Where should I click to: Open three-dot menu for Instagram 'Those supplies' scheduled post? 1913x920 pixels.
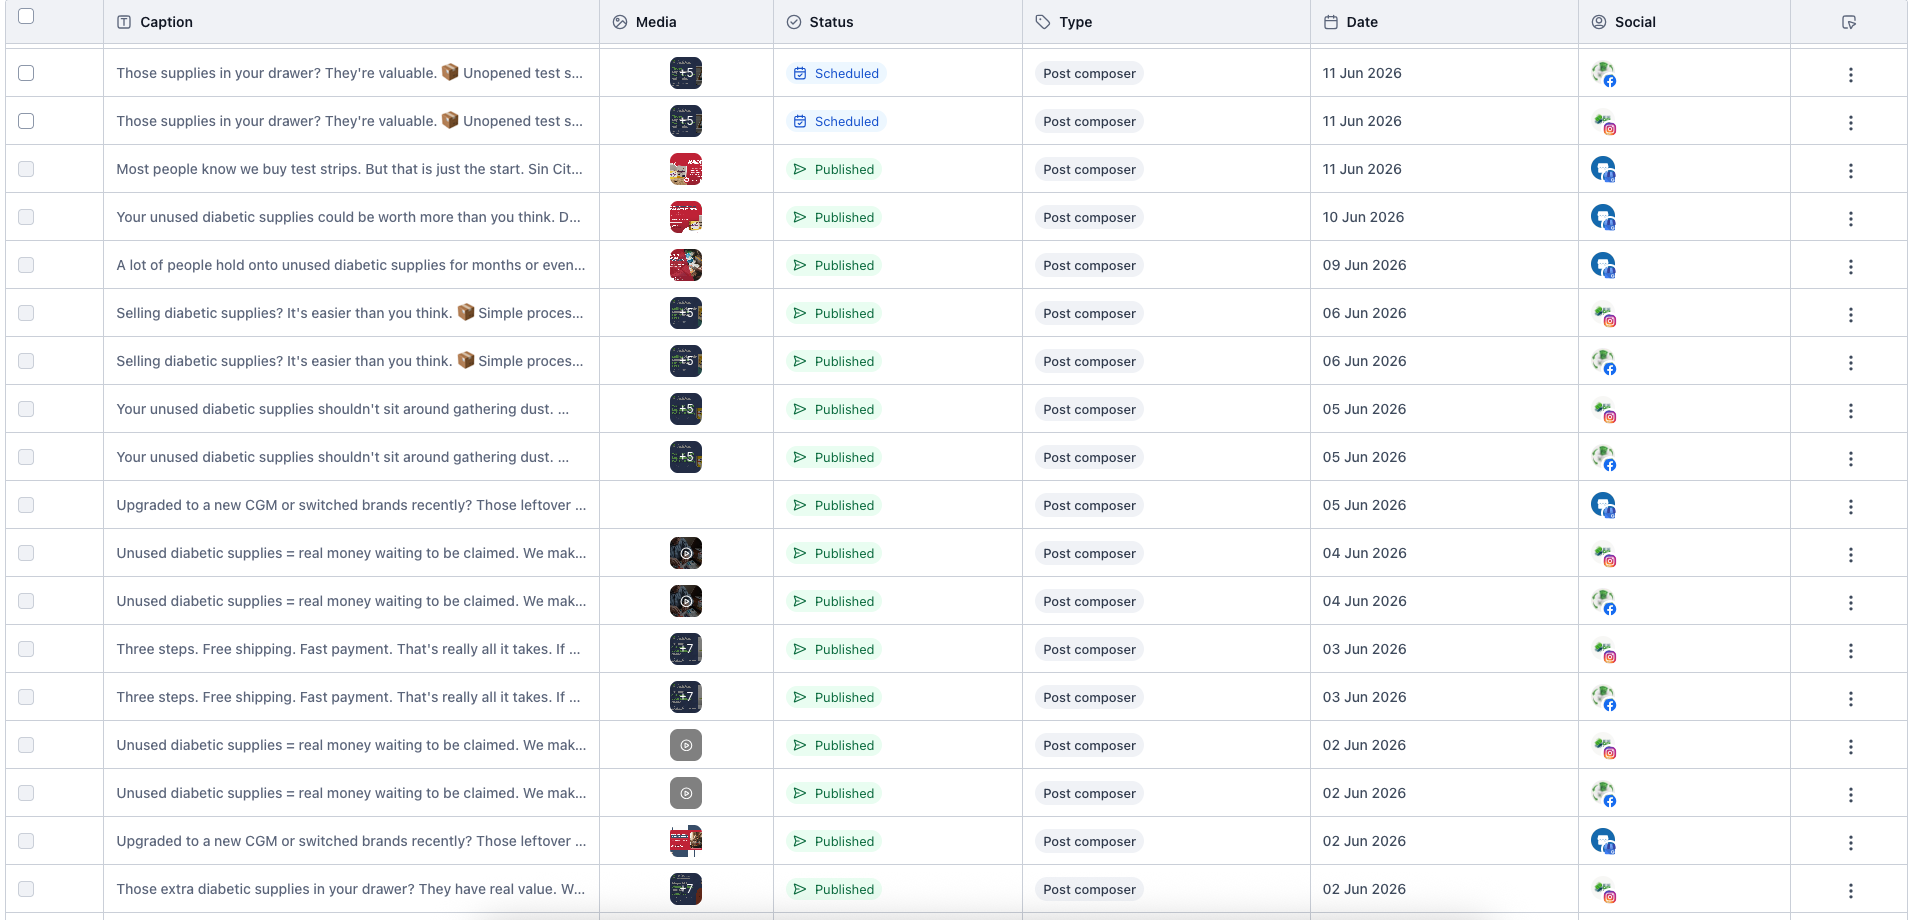pyautogui.click(x=1851, y=123)
